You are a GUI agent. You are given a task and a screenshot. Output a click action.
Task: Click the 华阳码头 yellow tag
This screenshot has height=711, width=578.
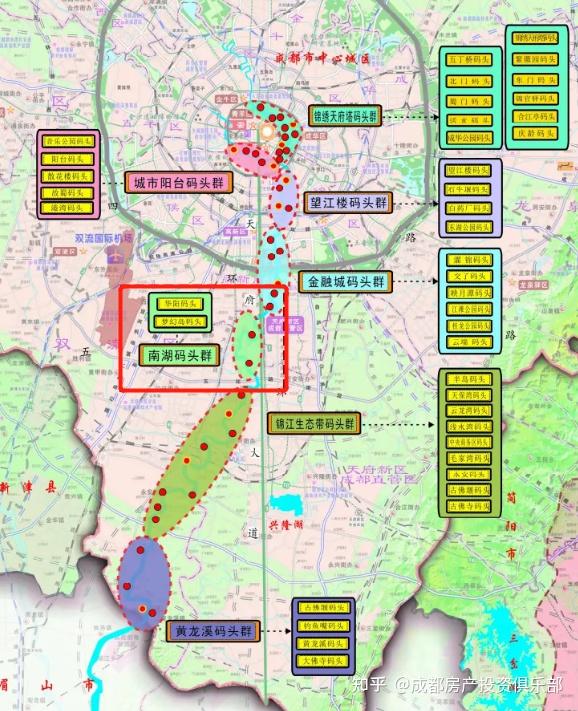pos(180,303)
